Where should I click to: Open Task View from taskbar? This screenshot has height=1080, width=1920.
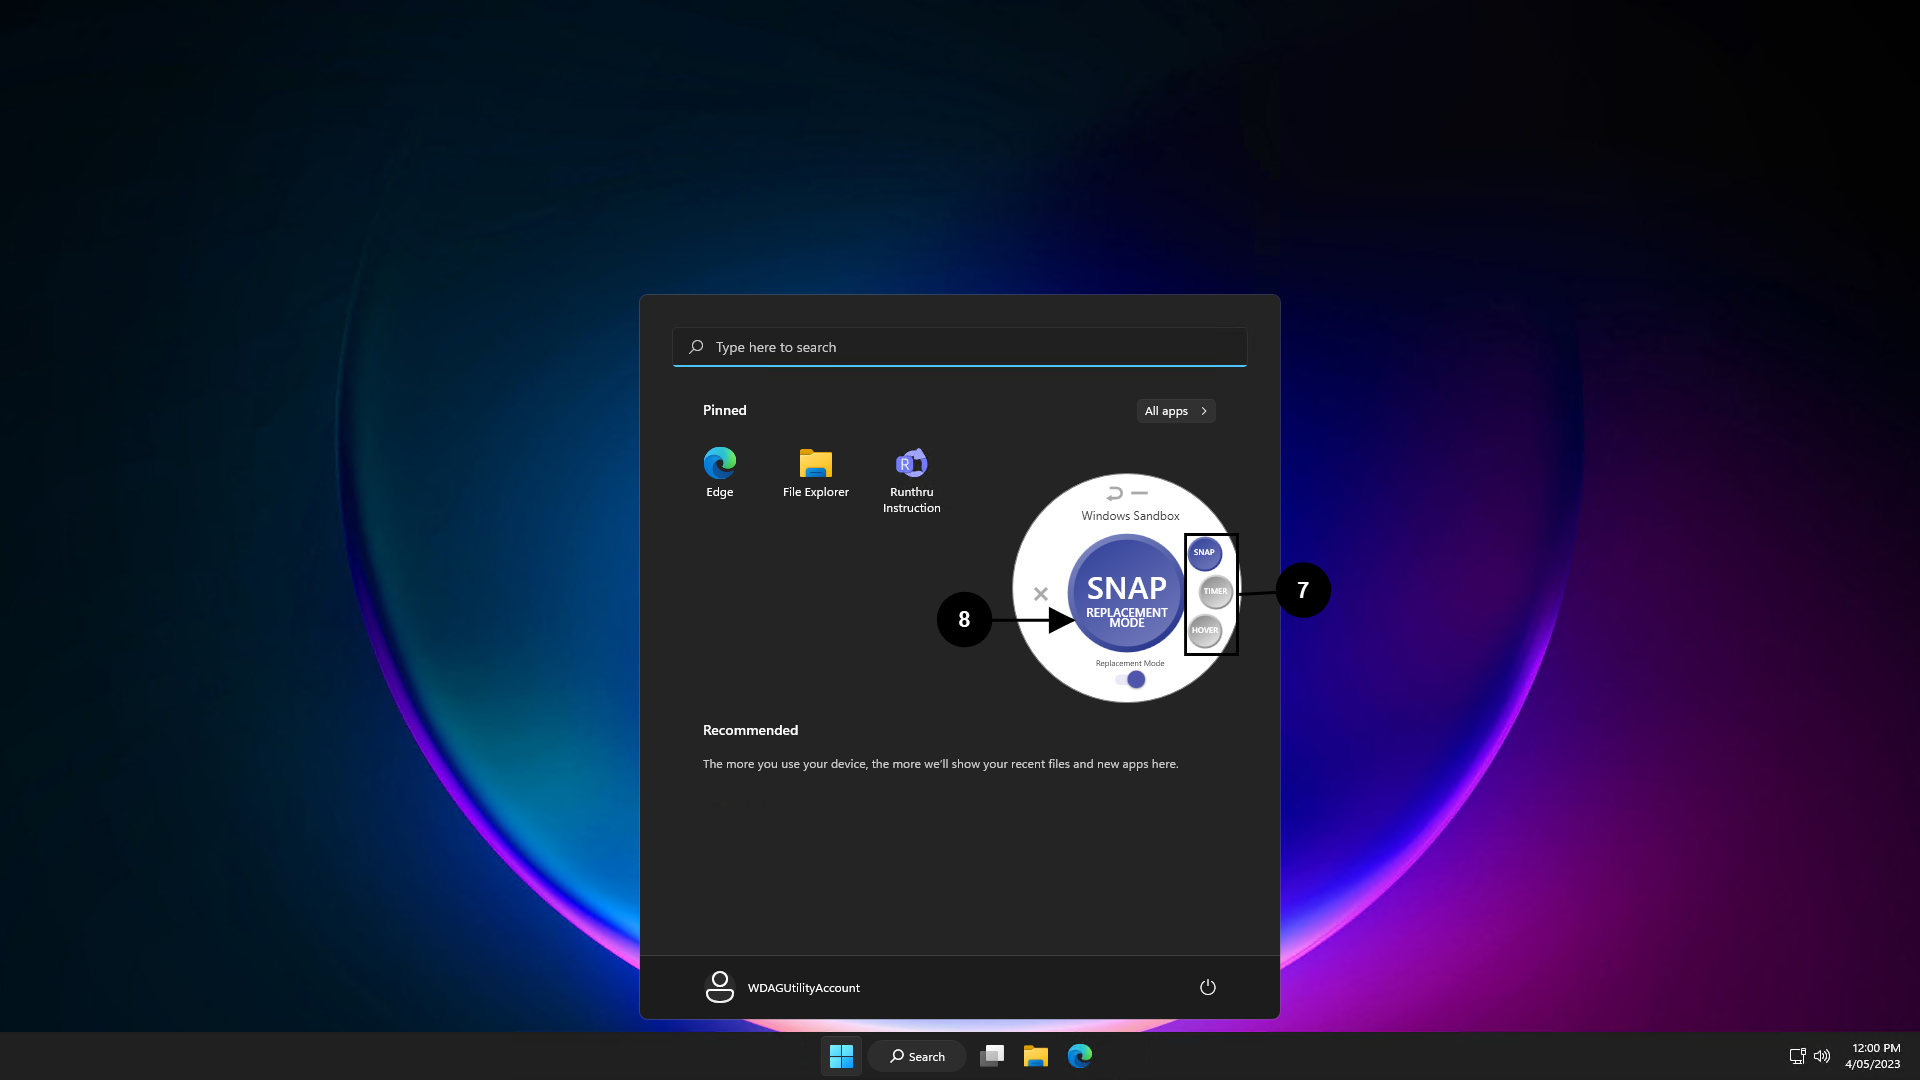(x=992, y=1056)
